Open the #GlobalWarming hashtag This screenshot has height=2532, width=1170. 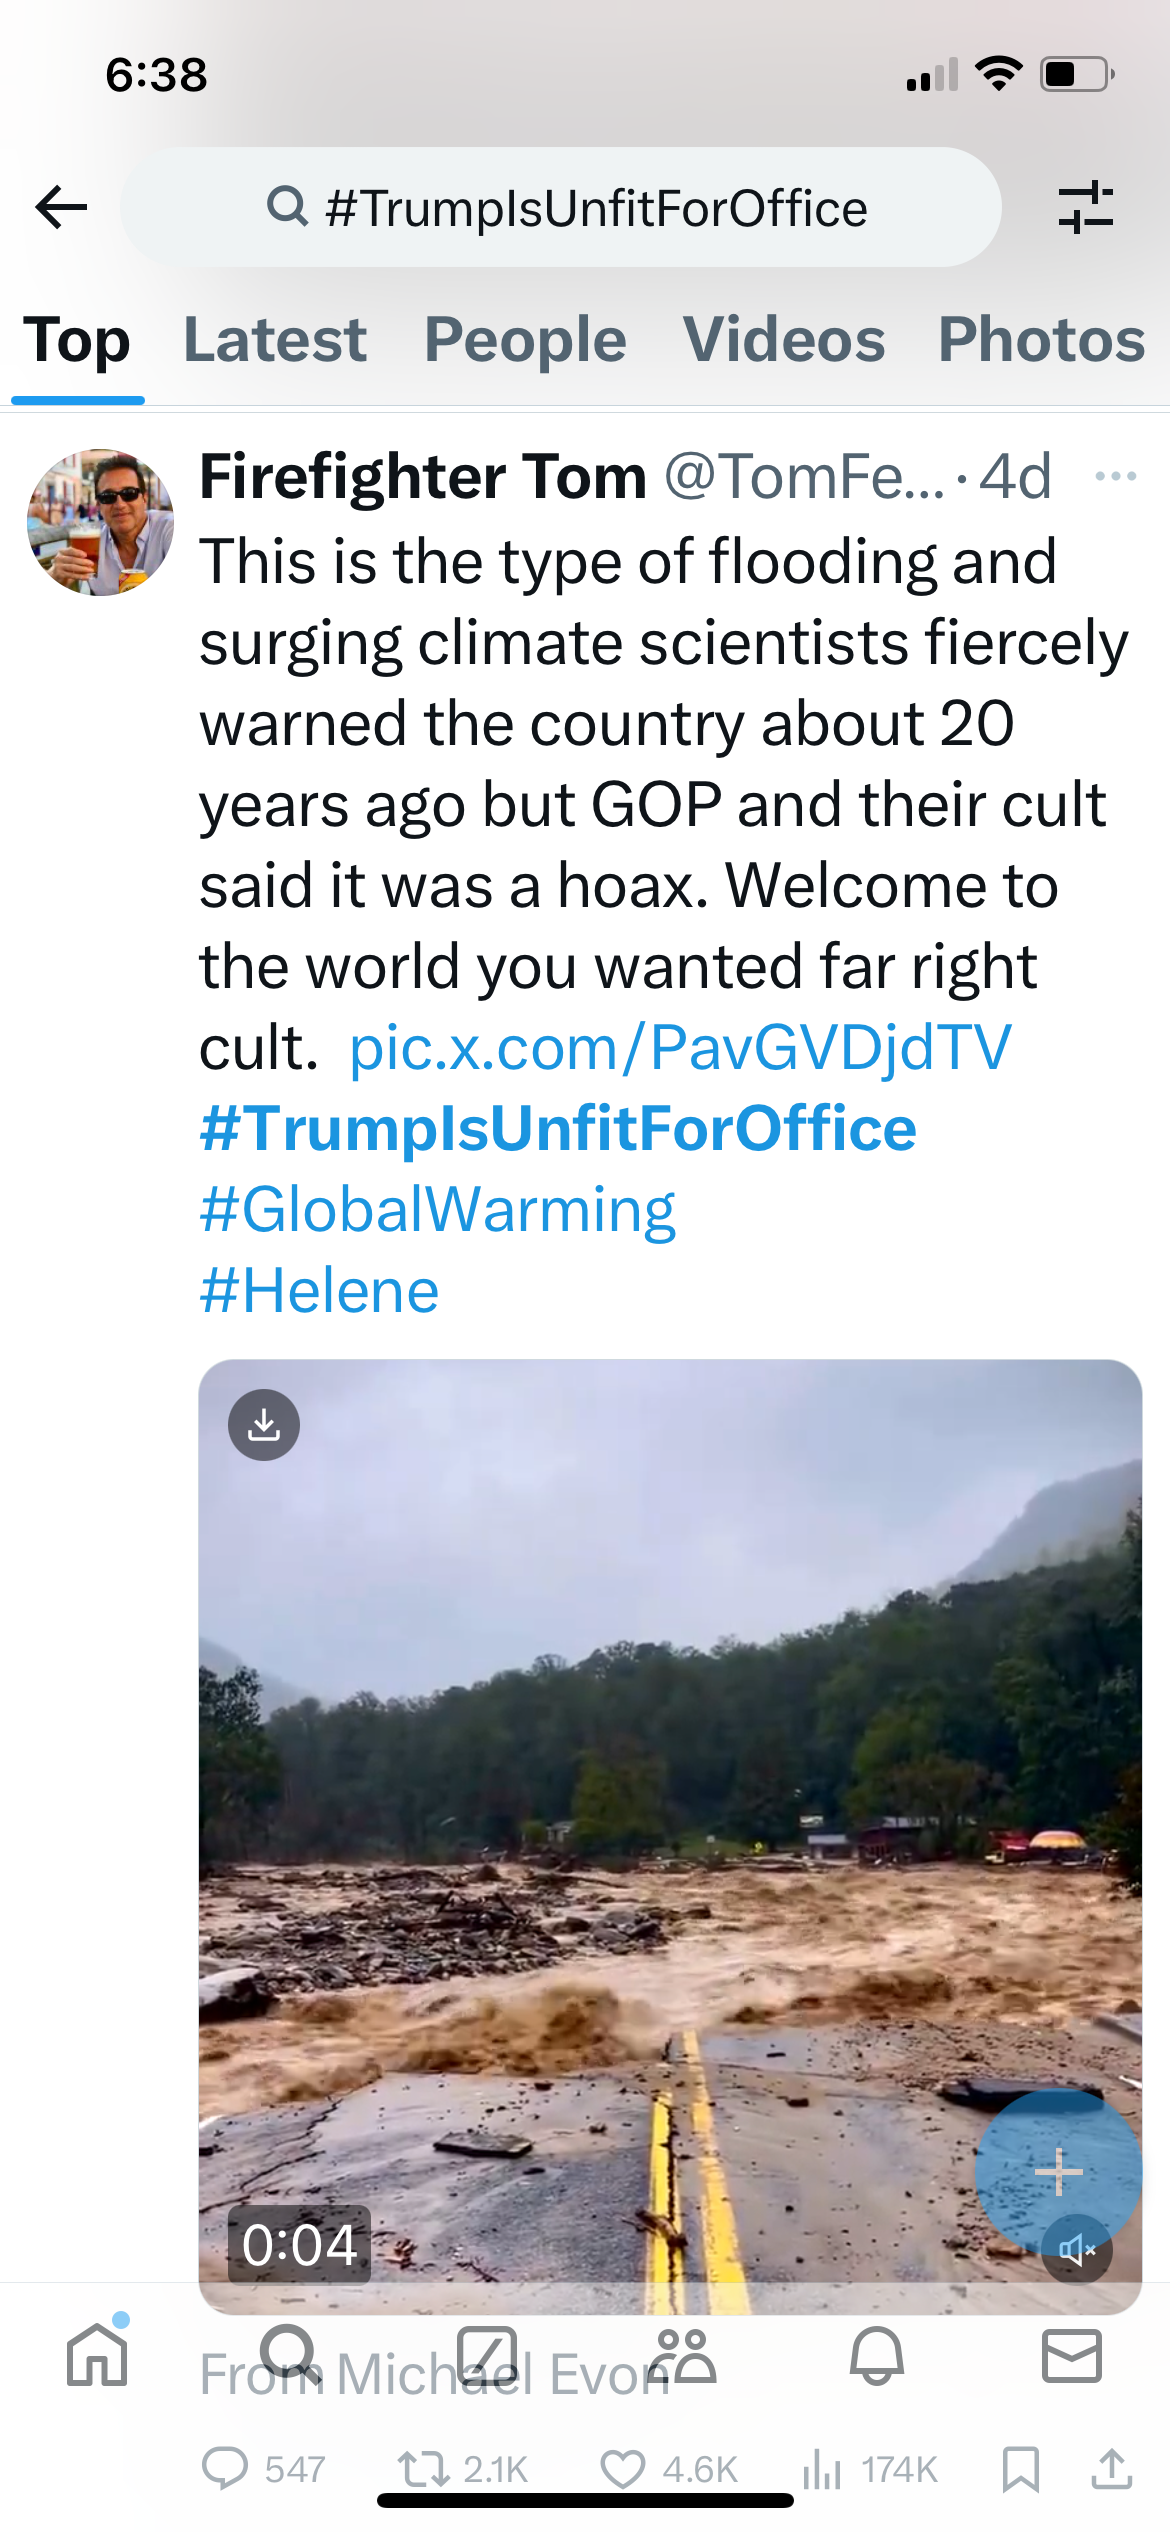pyautogui.click(x=438, y=1210)
